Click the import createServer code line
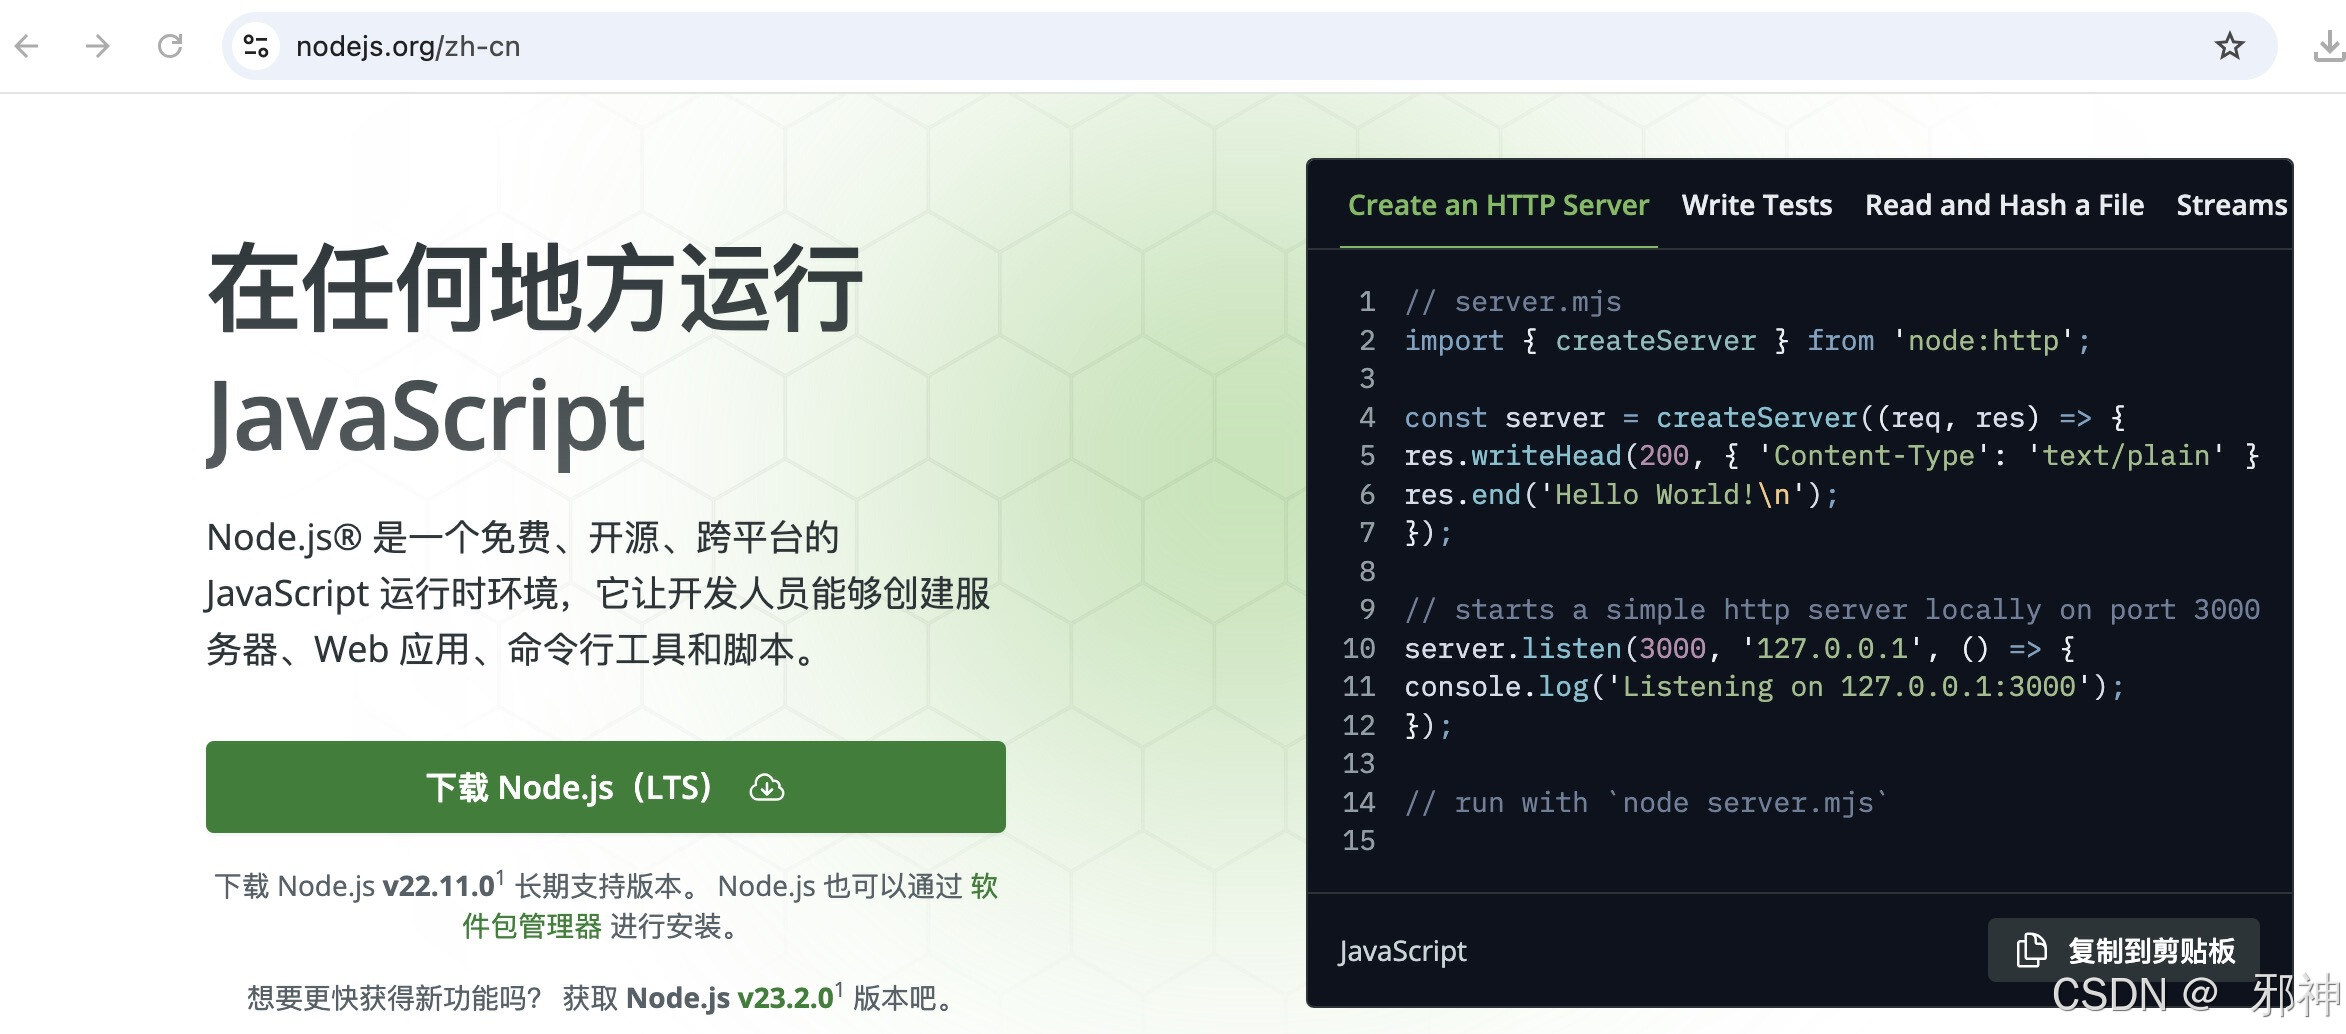Viewport: 2346px width, 1034px height. coord(1747,341)
